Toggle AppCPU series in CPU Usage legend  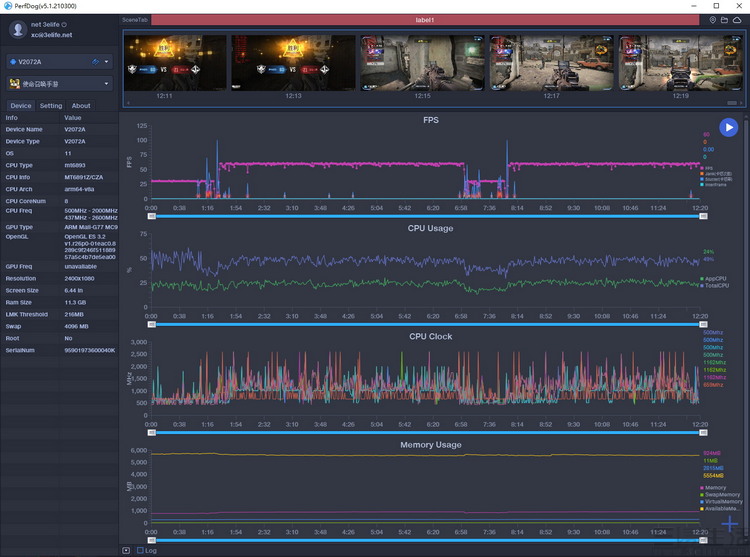click(713, 278)
